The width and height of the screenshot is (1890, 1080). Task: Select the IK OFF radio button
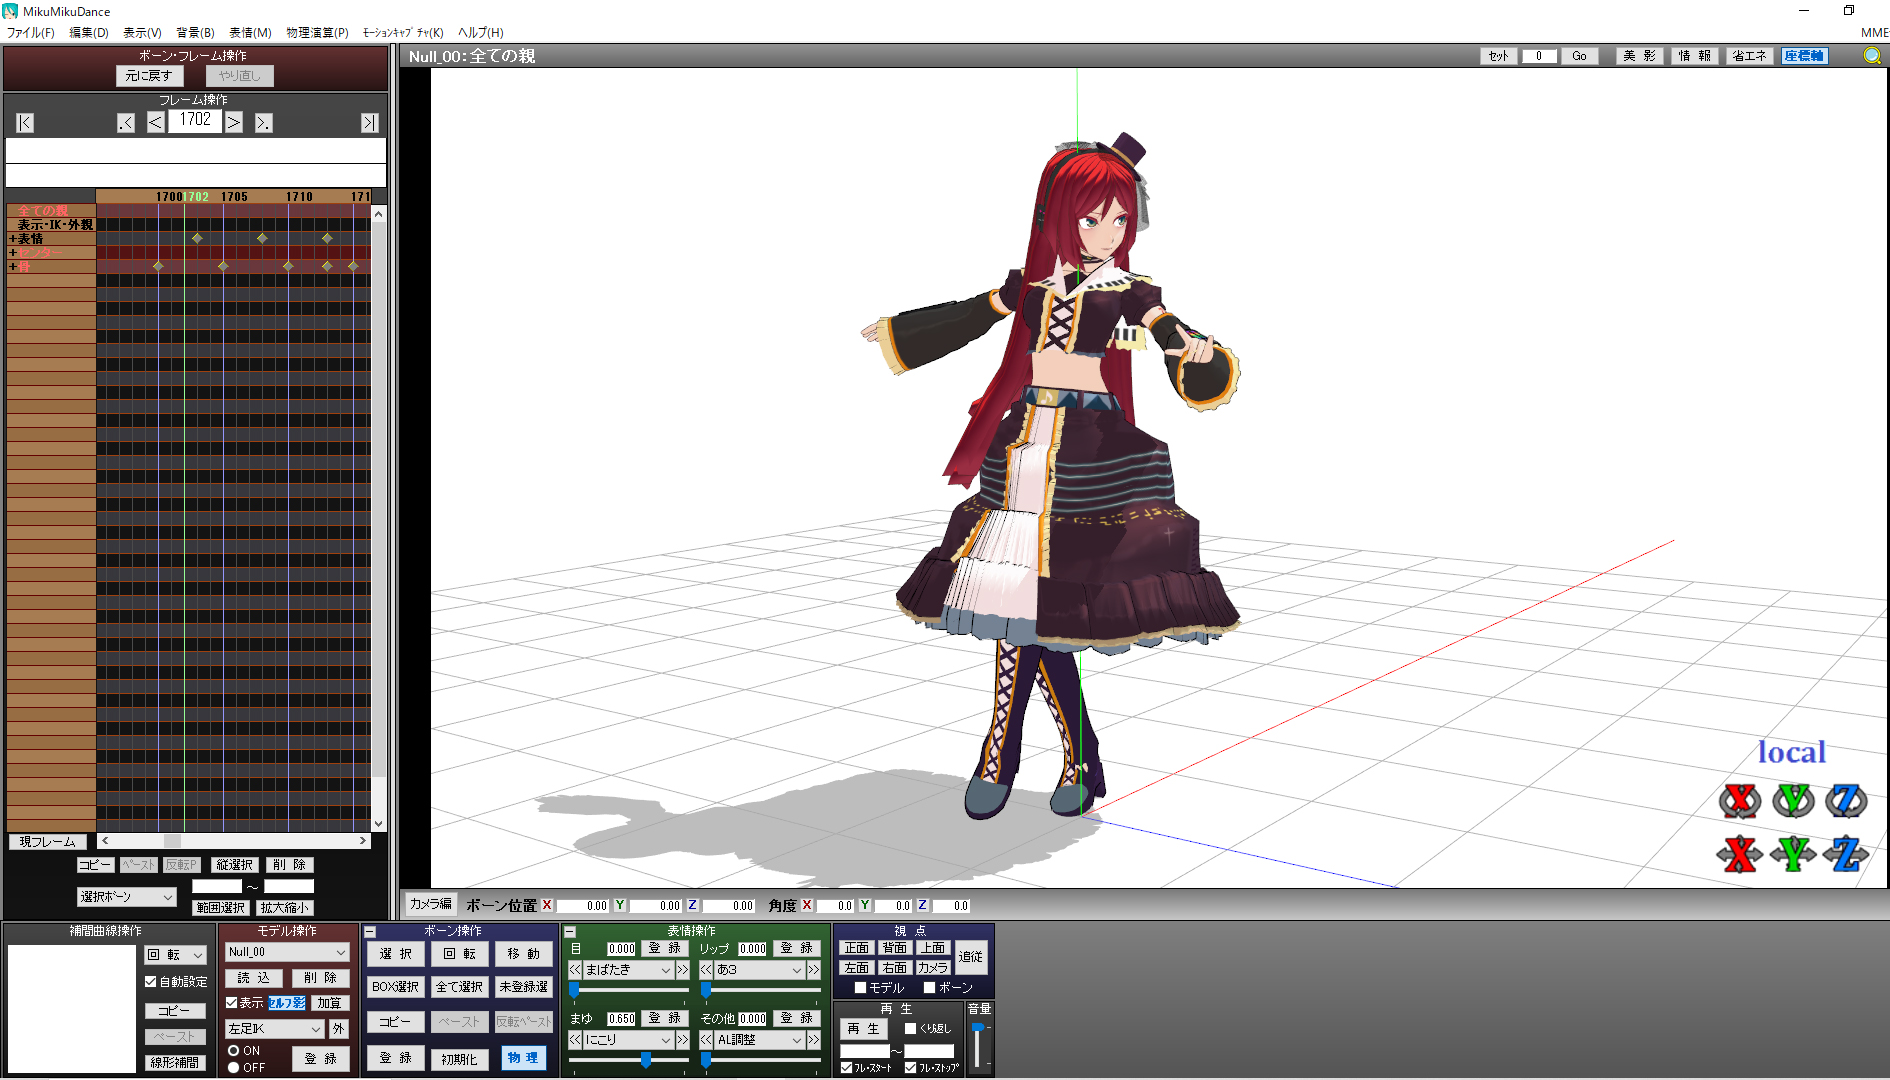(x=233, y=1068)
